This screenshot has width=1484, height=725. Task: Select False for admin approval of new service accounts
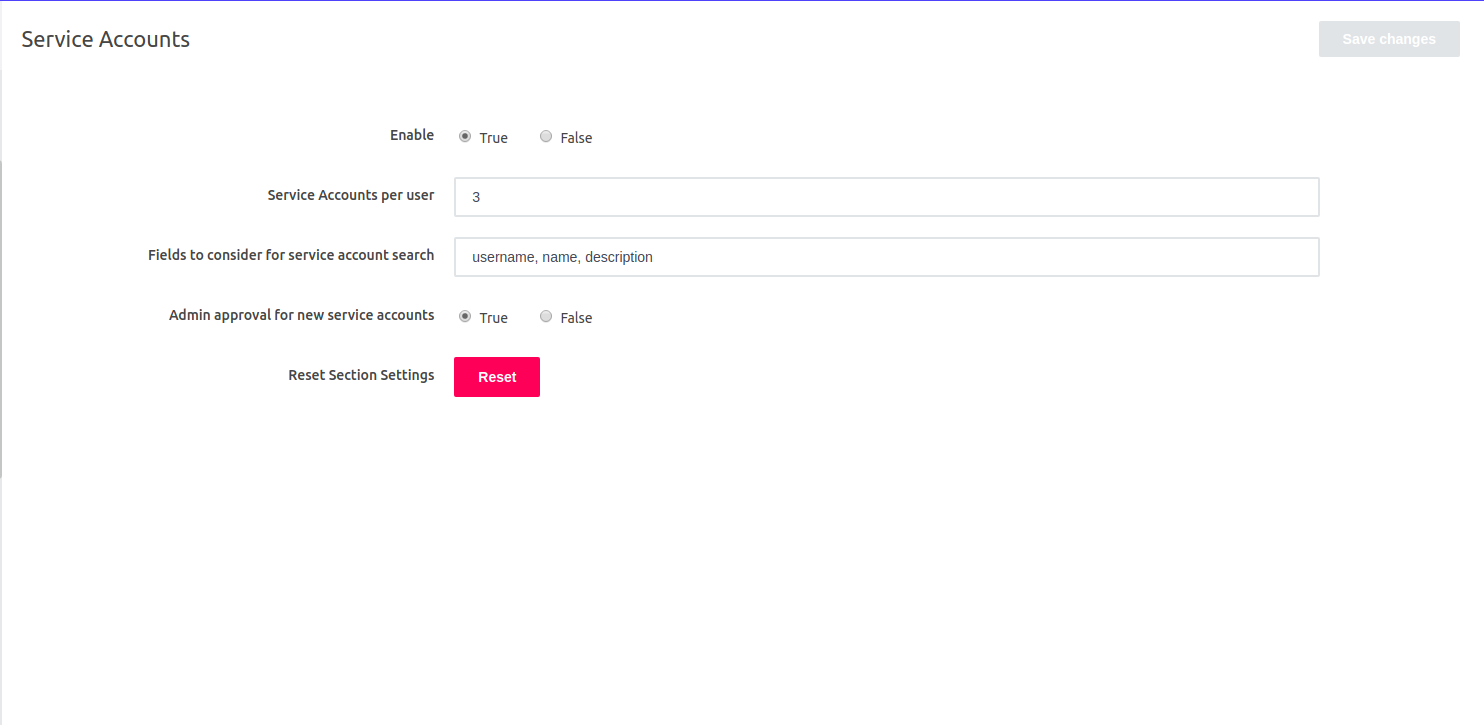click(546, 316)
